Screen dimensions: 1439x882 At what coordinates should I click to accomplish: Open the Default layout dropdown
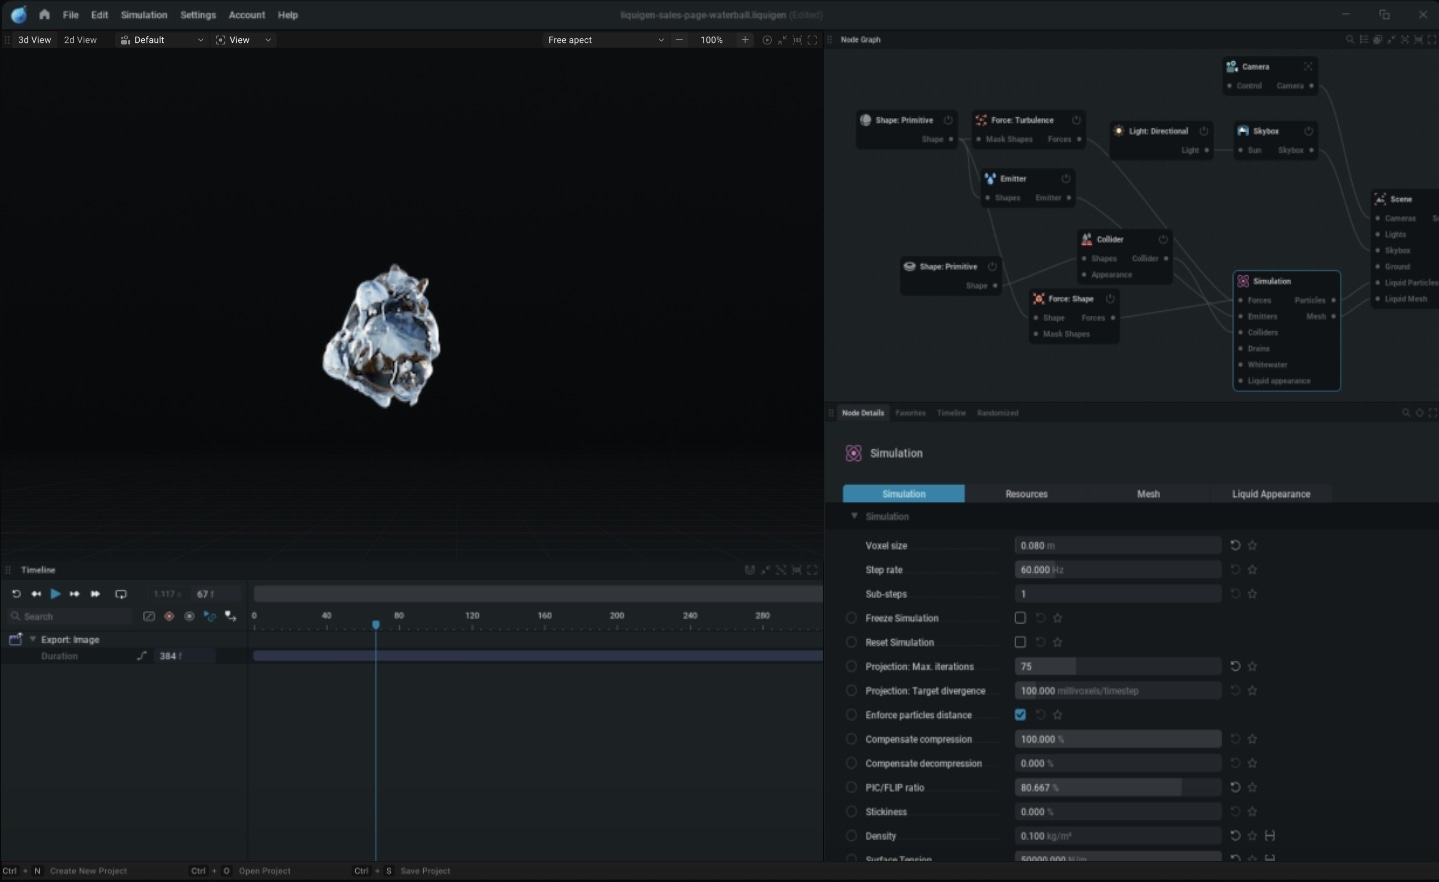tap(161, 40)
